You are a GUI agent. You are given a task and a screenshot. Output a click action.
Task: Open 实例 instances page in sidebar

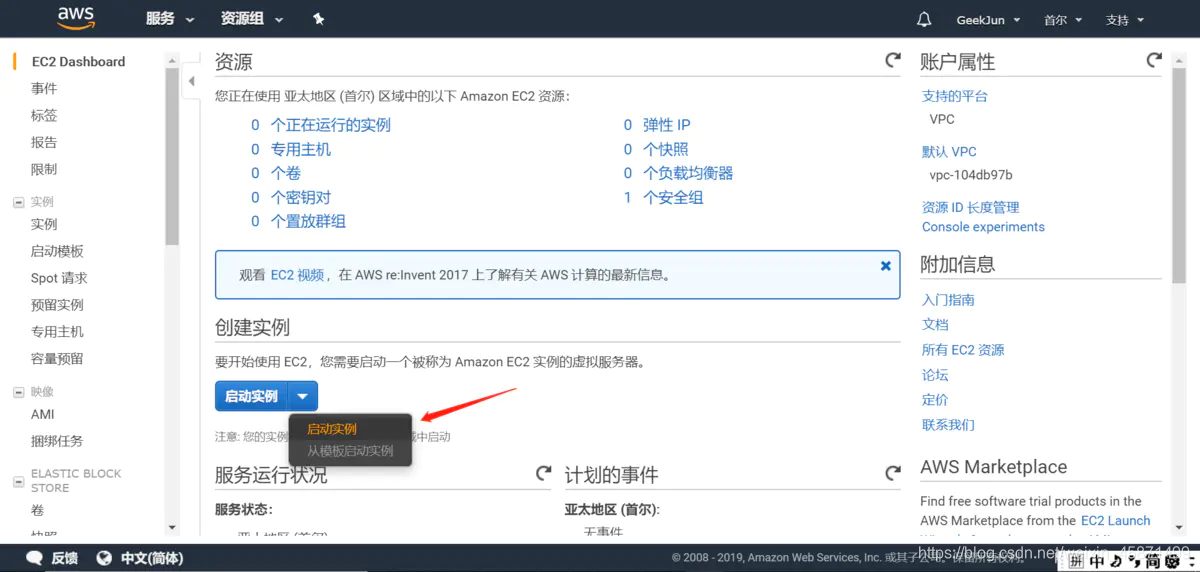[44, 224]
